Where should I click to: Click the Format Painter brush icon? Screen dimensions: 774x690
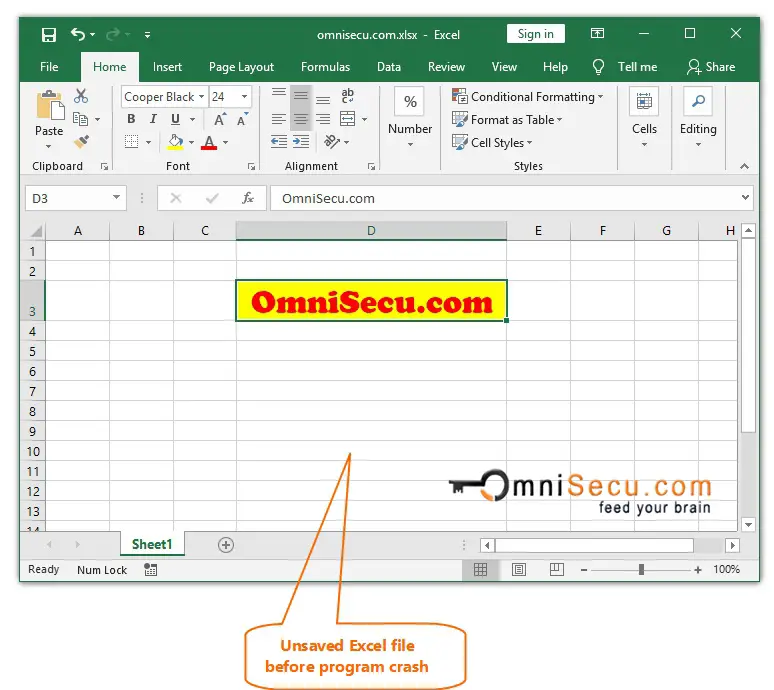coord(81,142)
